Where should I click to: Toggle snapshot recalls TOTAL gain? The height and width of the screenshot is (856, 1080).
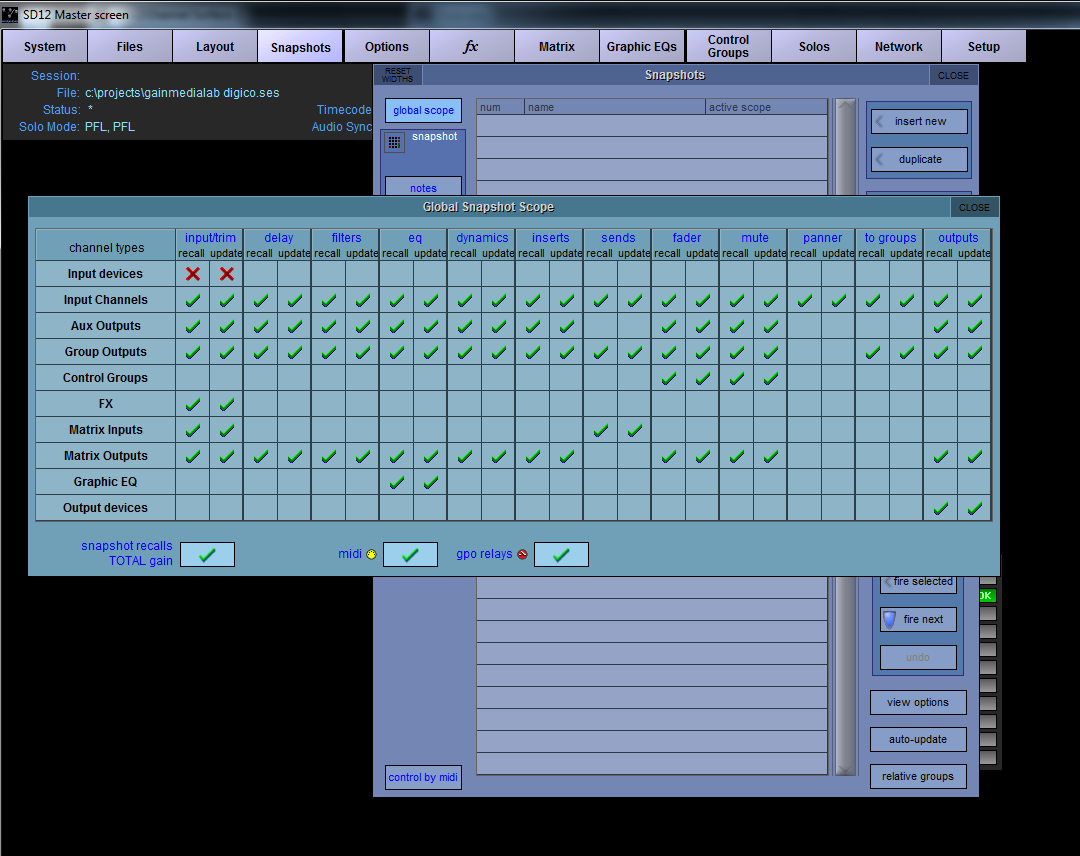pos(207,554)
